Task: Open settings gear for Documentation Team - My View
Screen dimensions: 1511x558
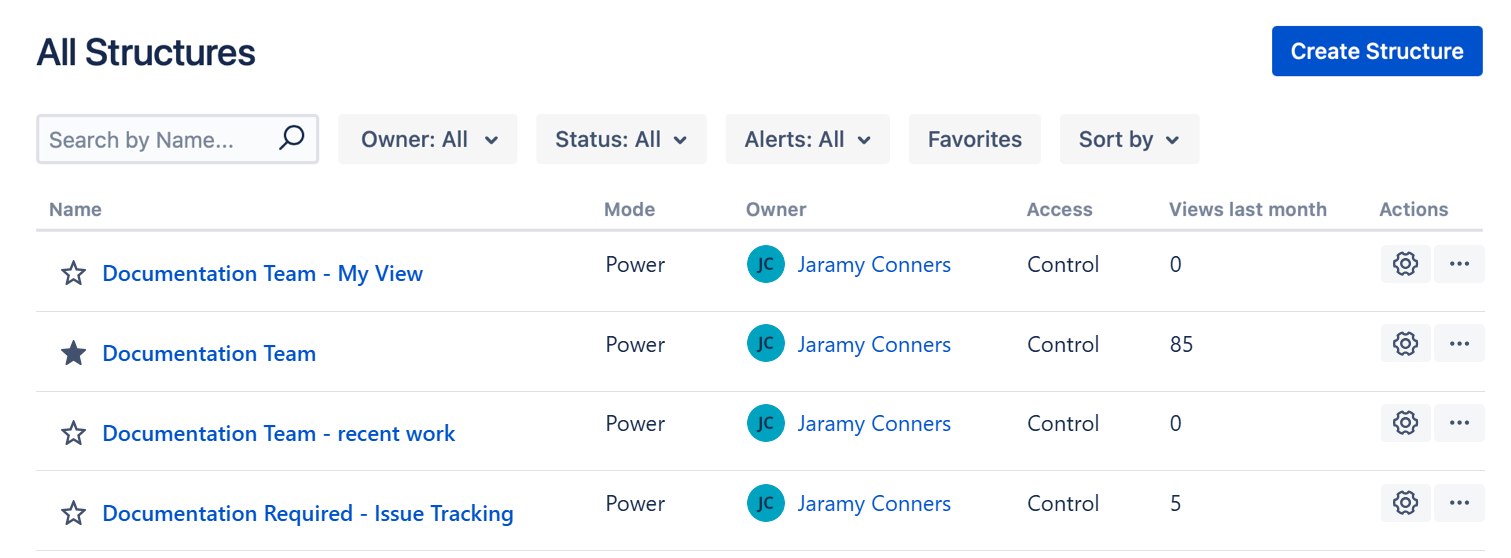Action: (x=1405, y=264)
